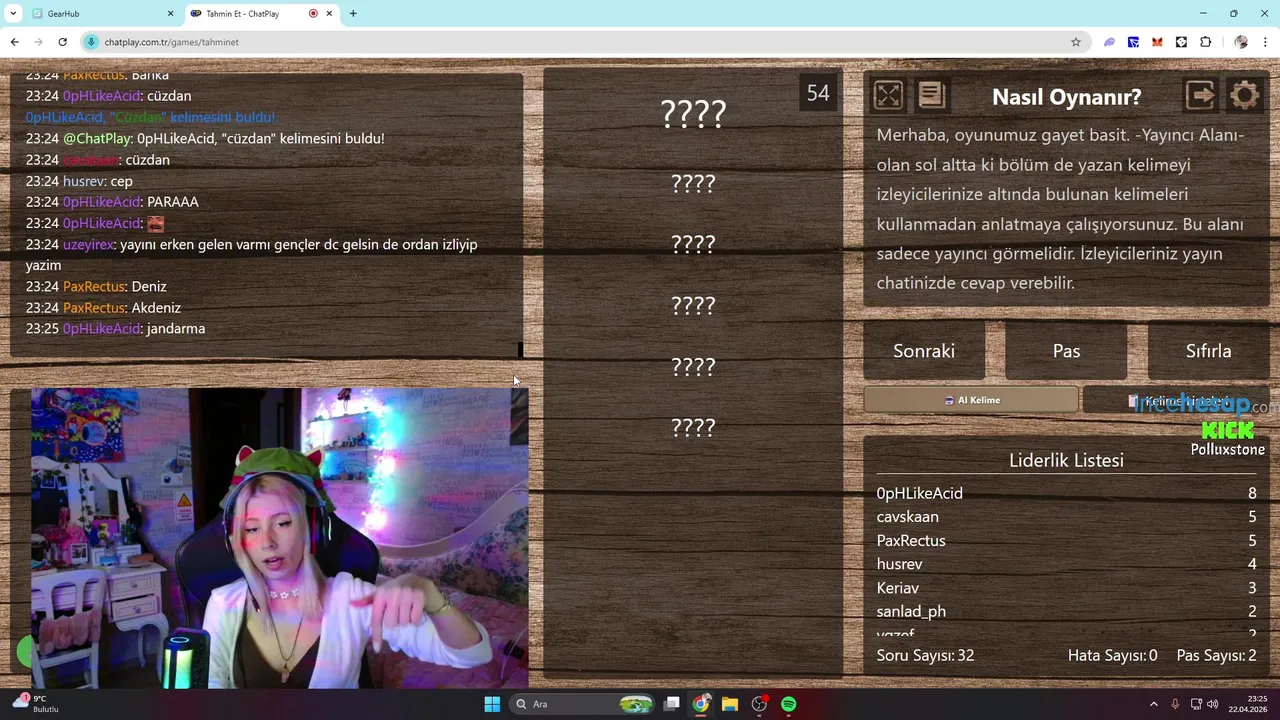Viewport: 1280px width, 720px height.
Task: Click the Hata Sayısı: 0 counter
Action: (x=1112, y=655)
